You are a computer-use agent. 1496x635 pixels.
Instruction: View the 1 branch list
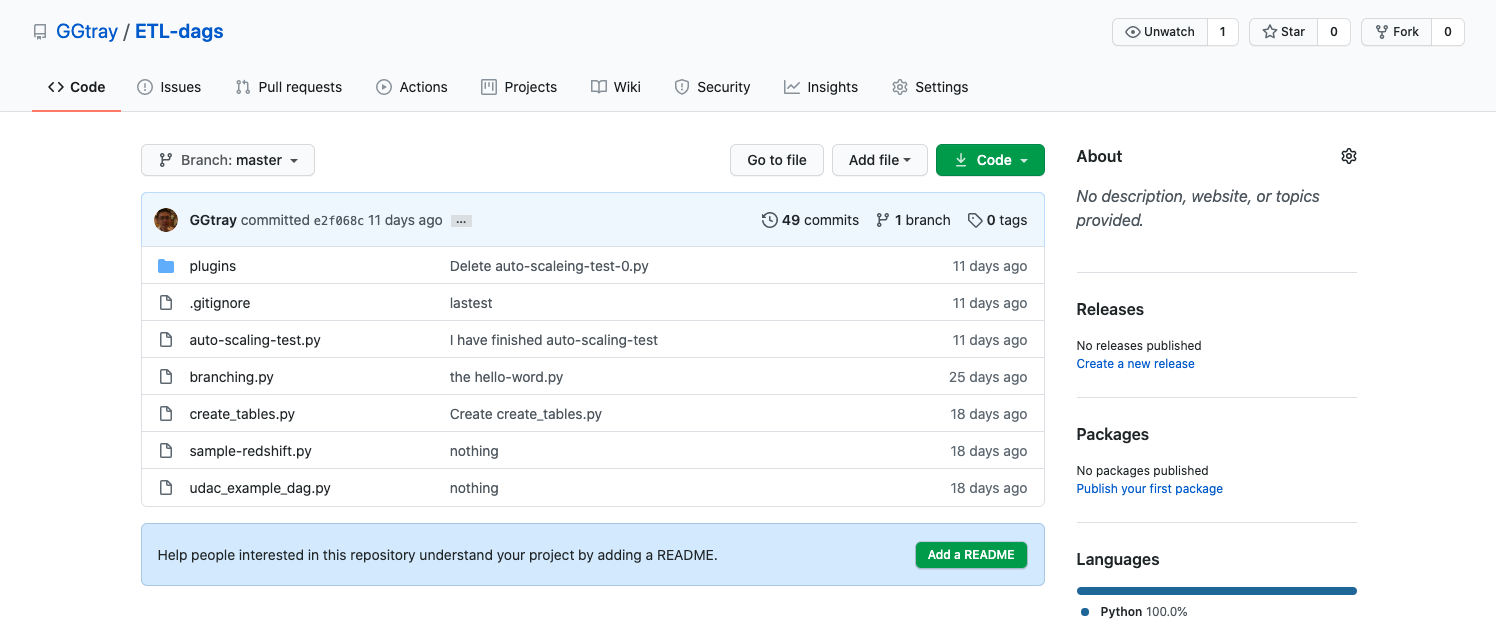coord(913,220)
